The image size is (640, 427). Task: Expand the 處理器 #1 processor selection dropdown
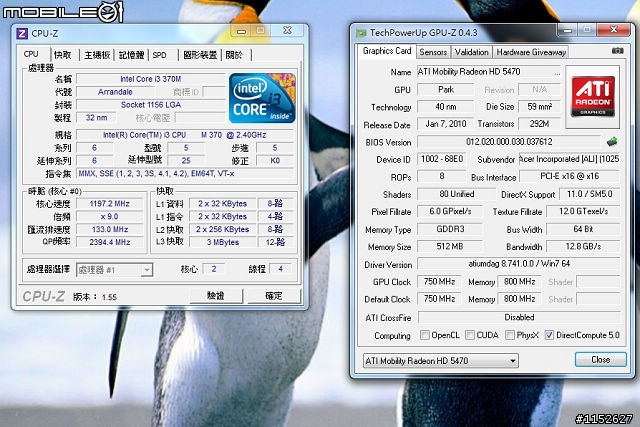coord(114,270)
